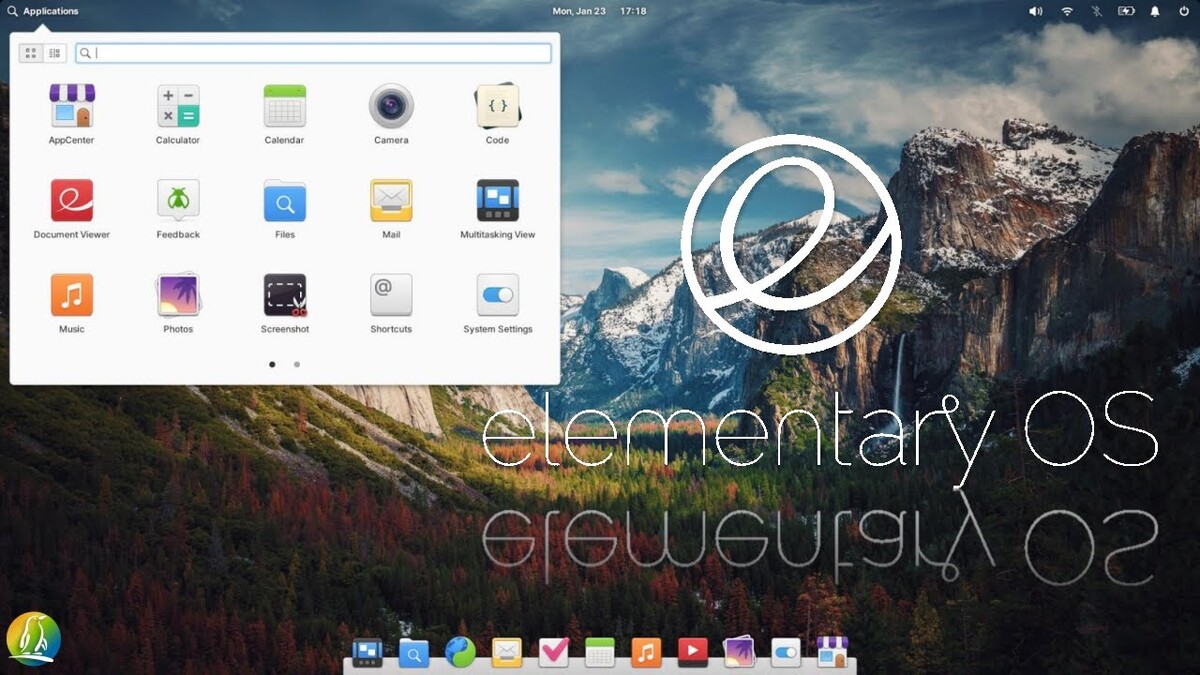
Task: Open Camera from the app grid
Action: point(391,106)
